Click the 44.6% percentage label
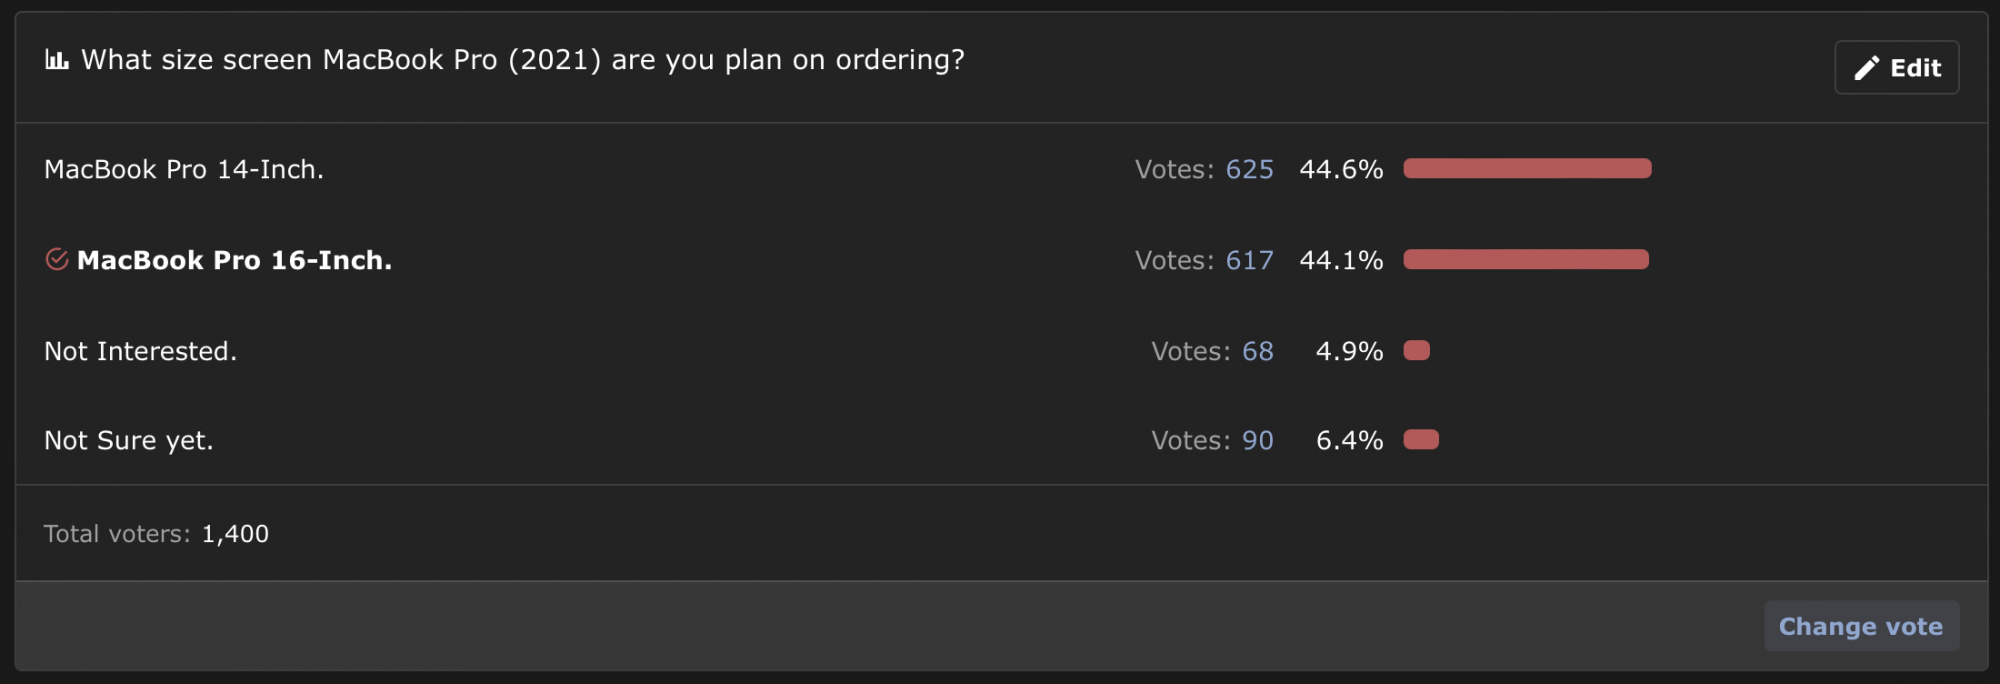 click(x=1341, y=170)
